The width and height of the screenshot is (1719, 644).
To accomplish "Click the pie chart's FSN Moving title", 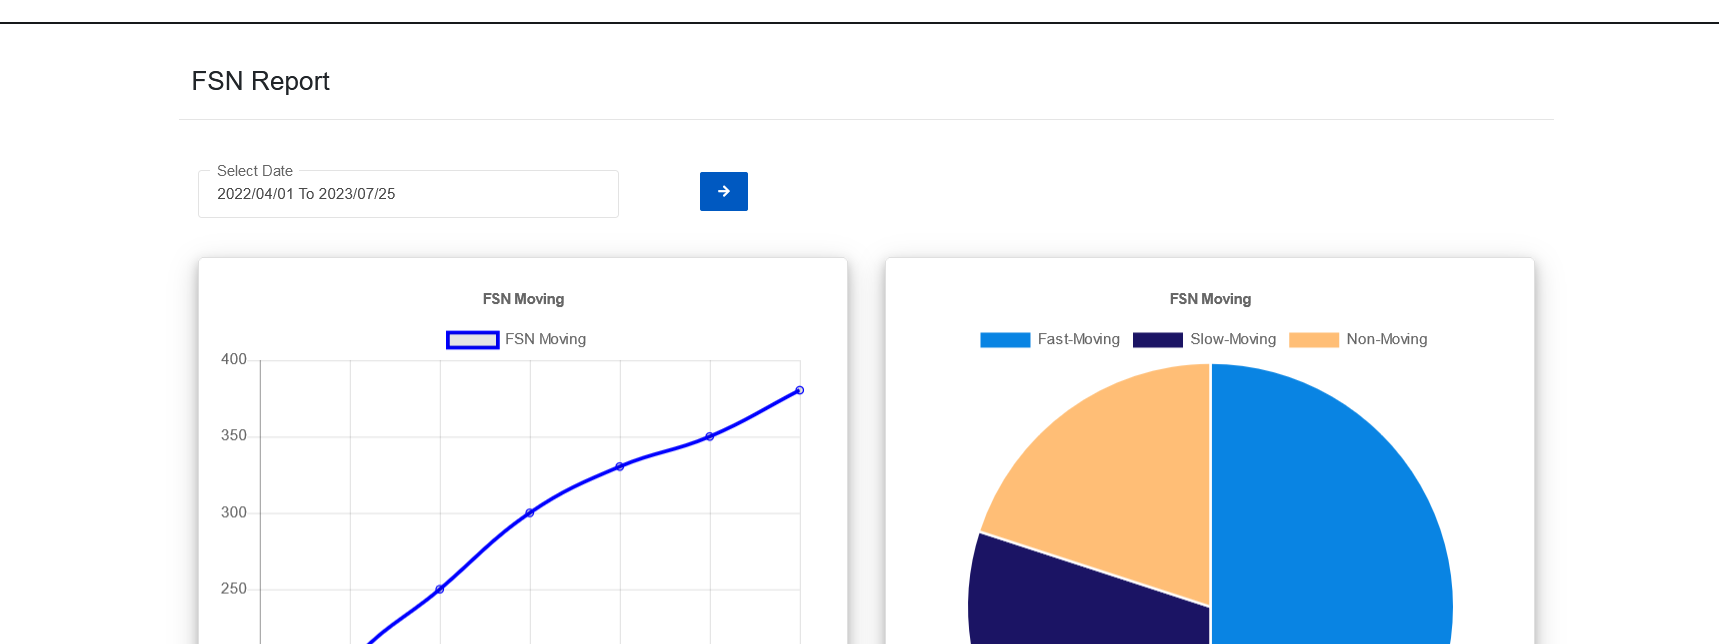I will pyautogui.click(x=1210, y=299).
